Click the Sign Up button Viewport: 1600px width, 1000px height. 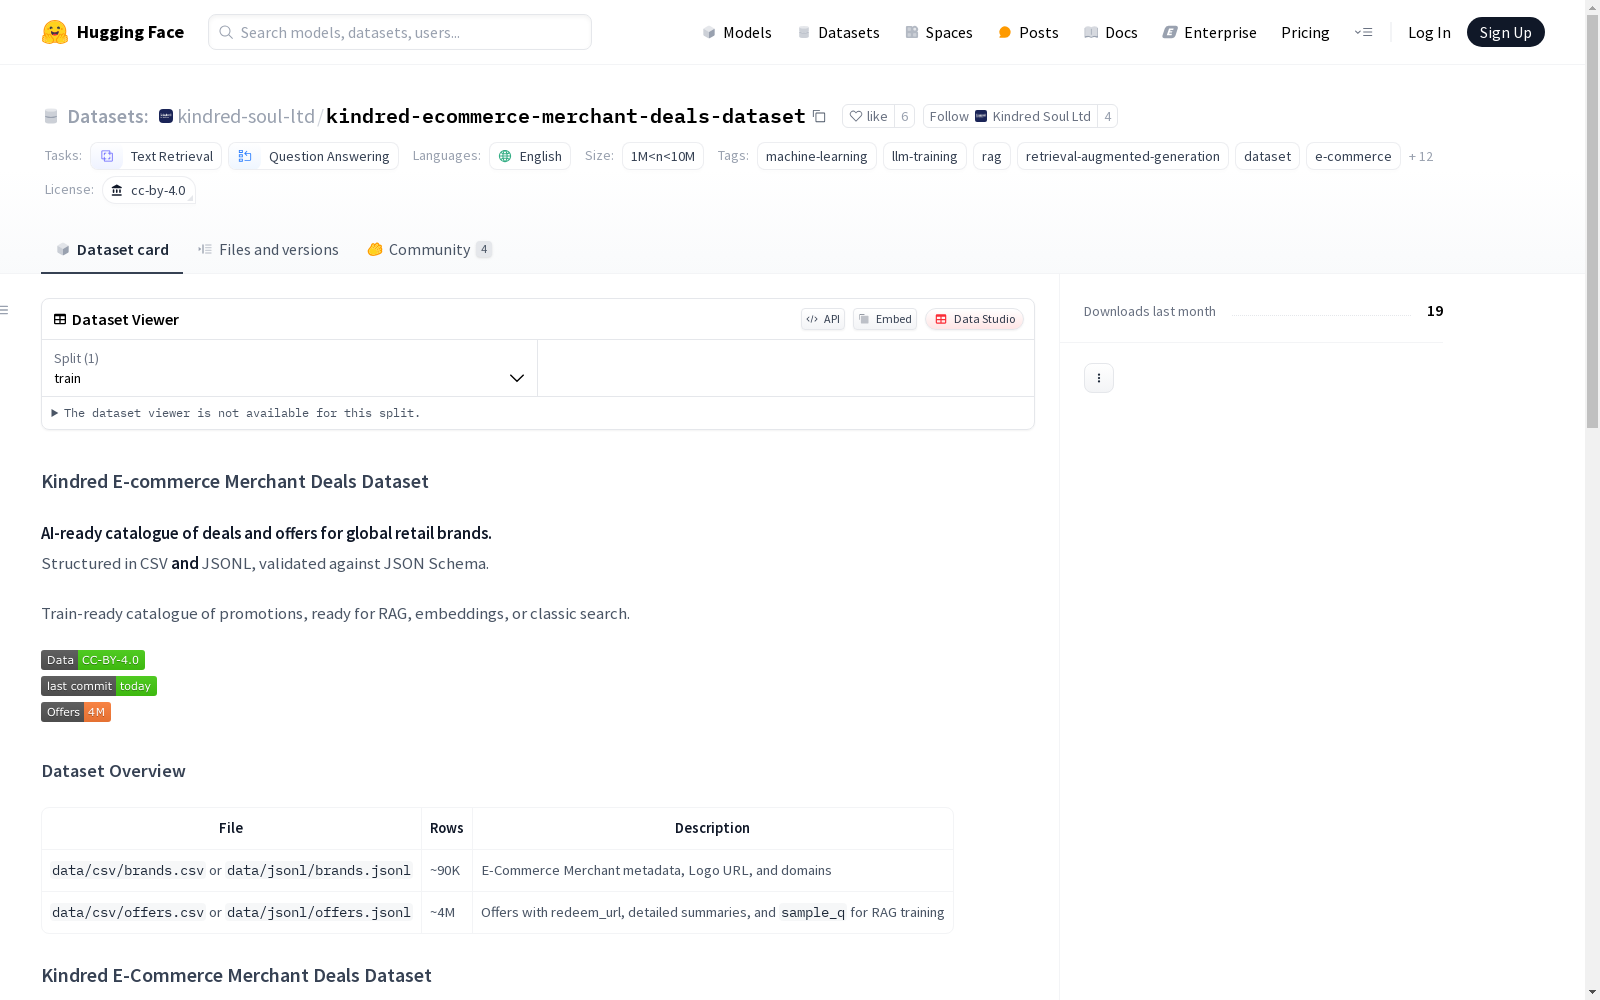tap(1506, 32)
